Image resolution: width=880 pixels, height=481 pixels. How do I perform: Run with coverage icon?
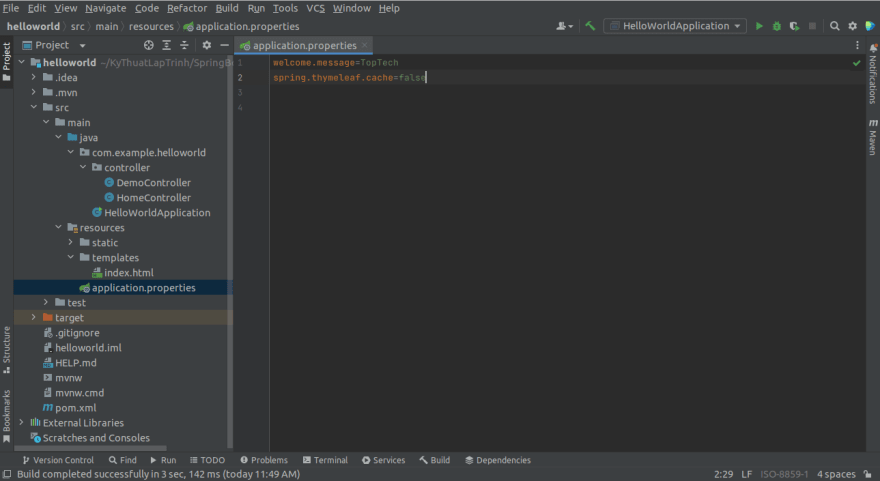(x=794, y=26)
